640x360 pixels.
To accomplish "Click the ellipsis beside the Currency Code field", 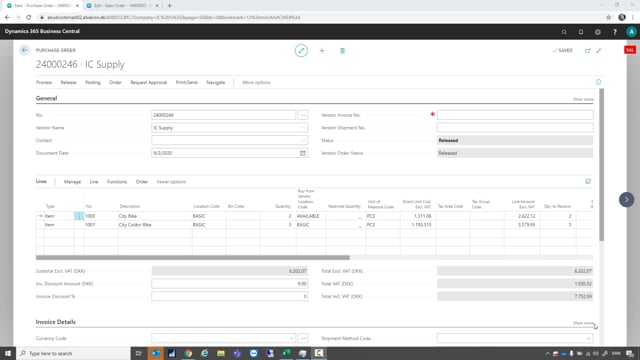I will [x=302, y=338].
